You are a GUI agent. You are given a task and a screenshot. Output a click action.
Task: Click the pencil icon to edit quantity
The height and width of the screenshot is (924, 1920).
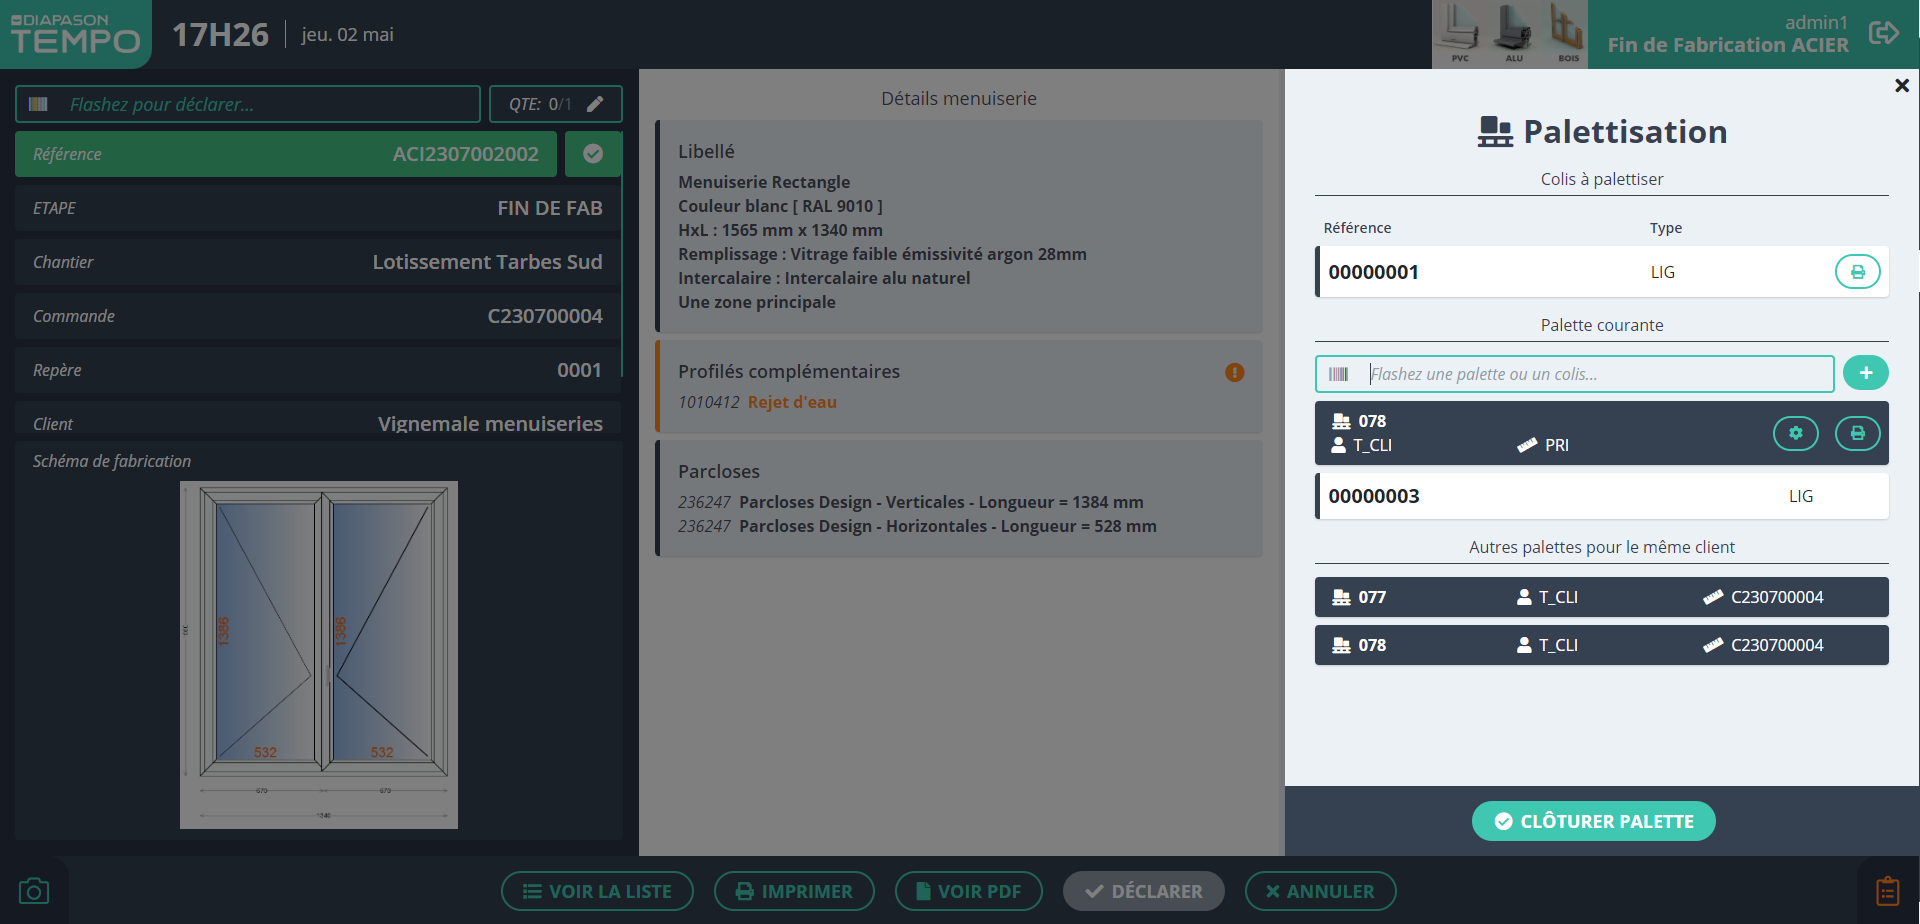click(x=595, y=104)
